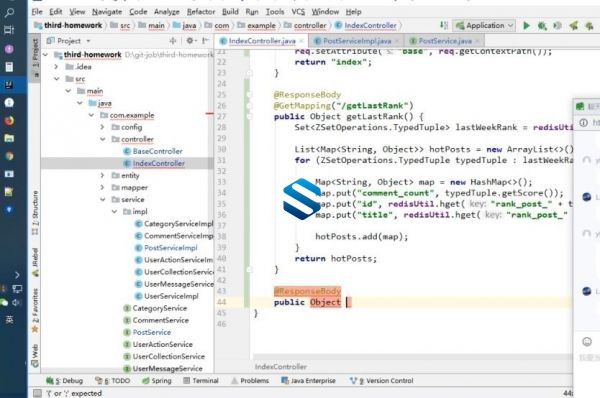Open the Spring tool window

coord(157,381)
